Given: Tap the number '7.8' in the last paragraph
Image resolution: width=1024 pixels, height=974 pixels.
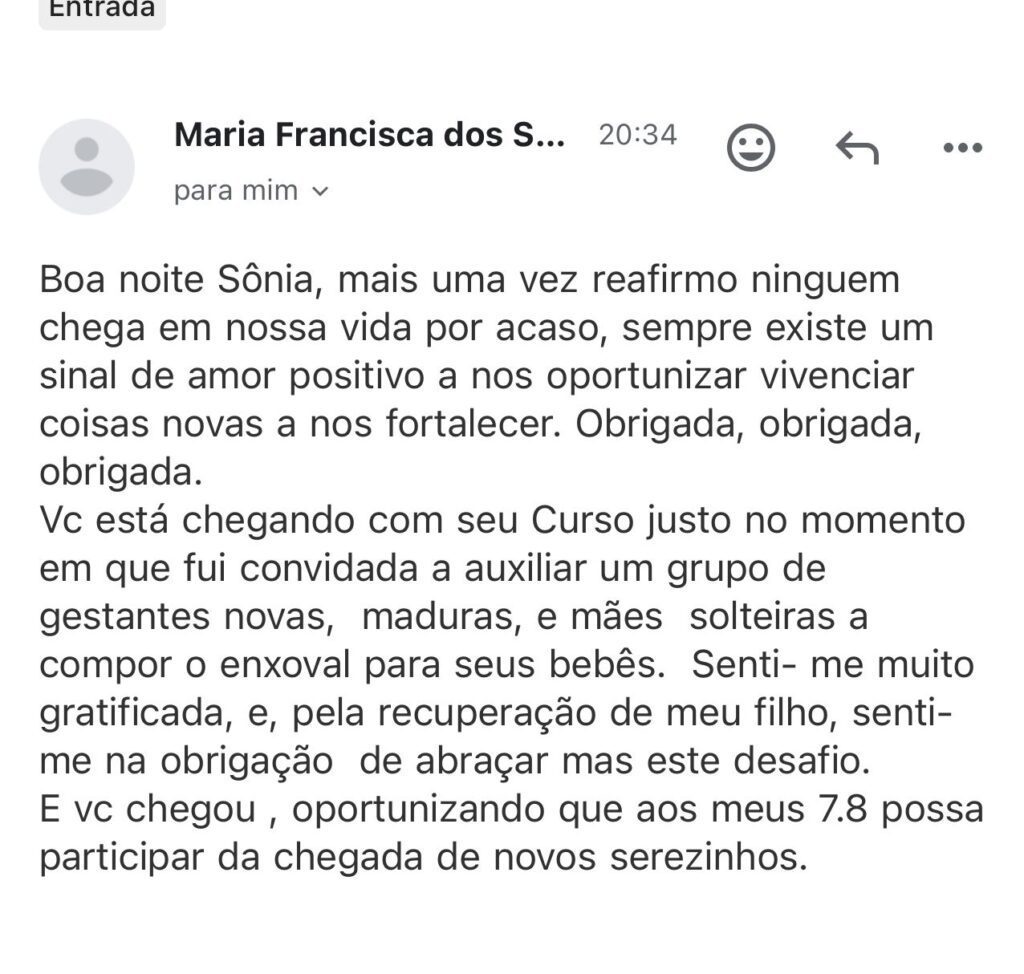Looking at the screenshot, I should [842, 809].
